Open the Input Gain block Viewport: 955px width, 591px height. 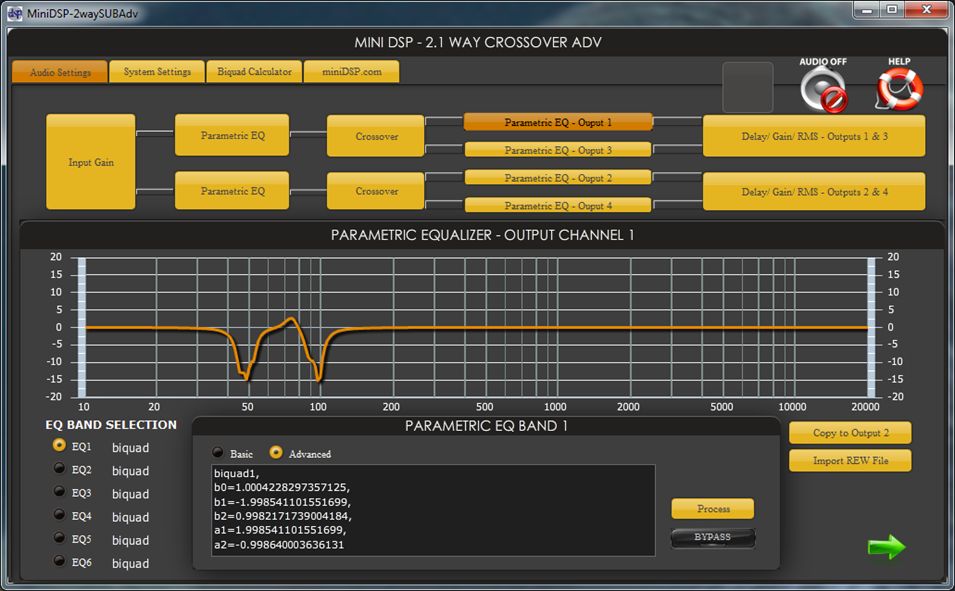point(91,161)
